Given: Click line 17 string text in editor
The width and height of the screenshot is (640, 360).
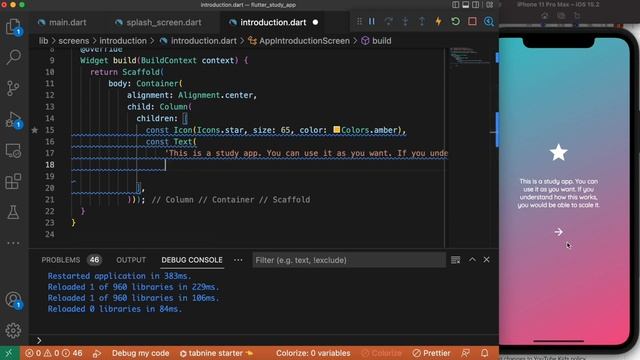Looking at the screenshot, I should click(306, 153).
